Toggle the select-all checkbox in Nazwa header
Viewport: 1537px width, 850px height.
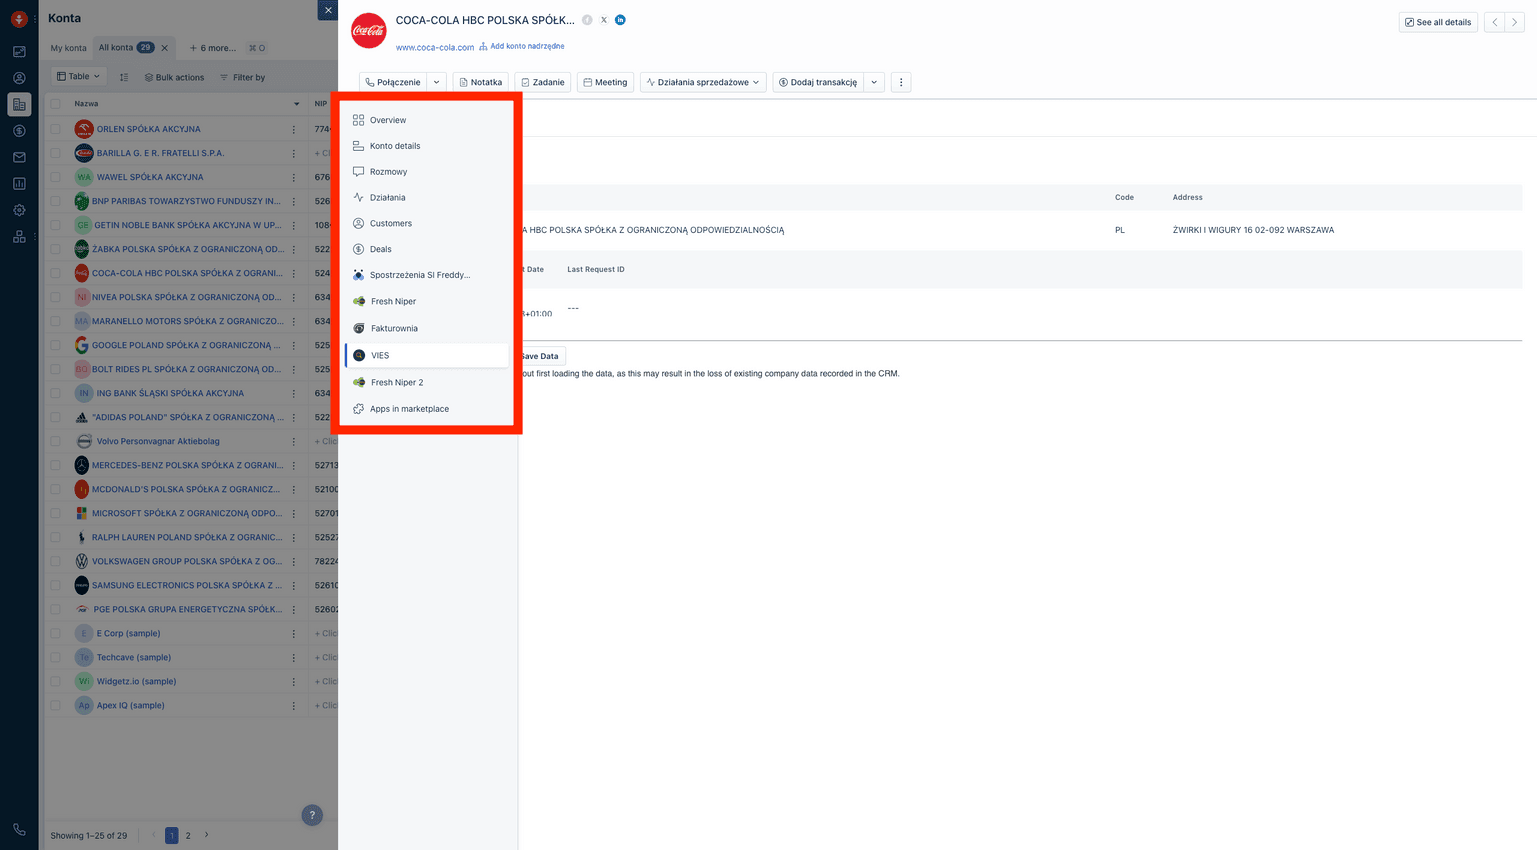click(x=56, y=104)
